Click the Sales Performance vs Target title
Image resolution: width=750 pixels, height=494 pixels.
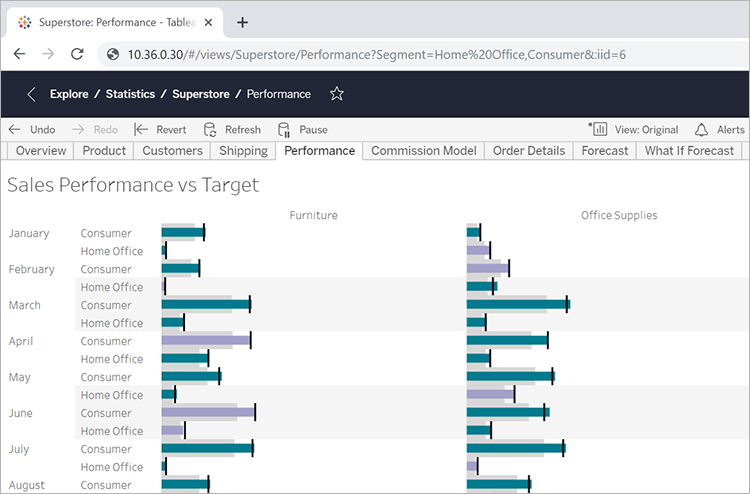click(133, 185)
